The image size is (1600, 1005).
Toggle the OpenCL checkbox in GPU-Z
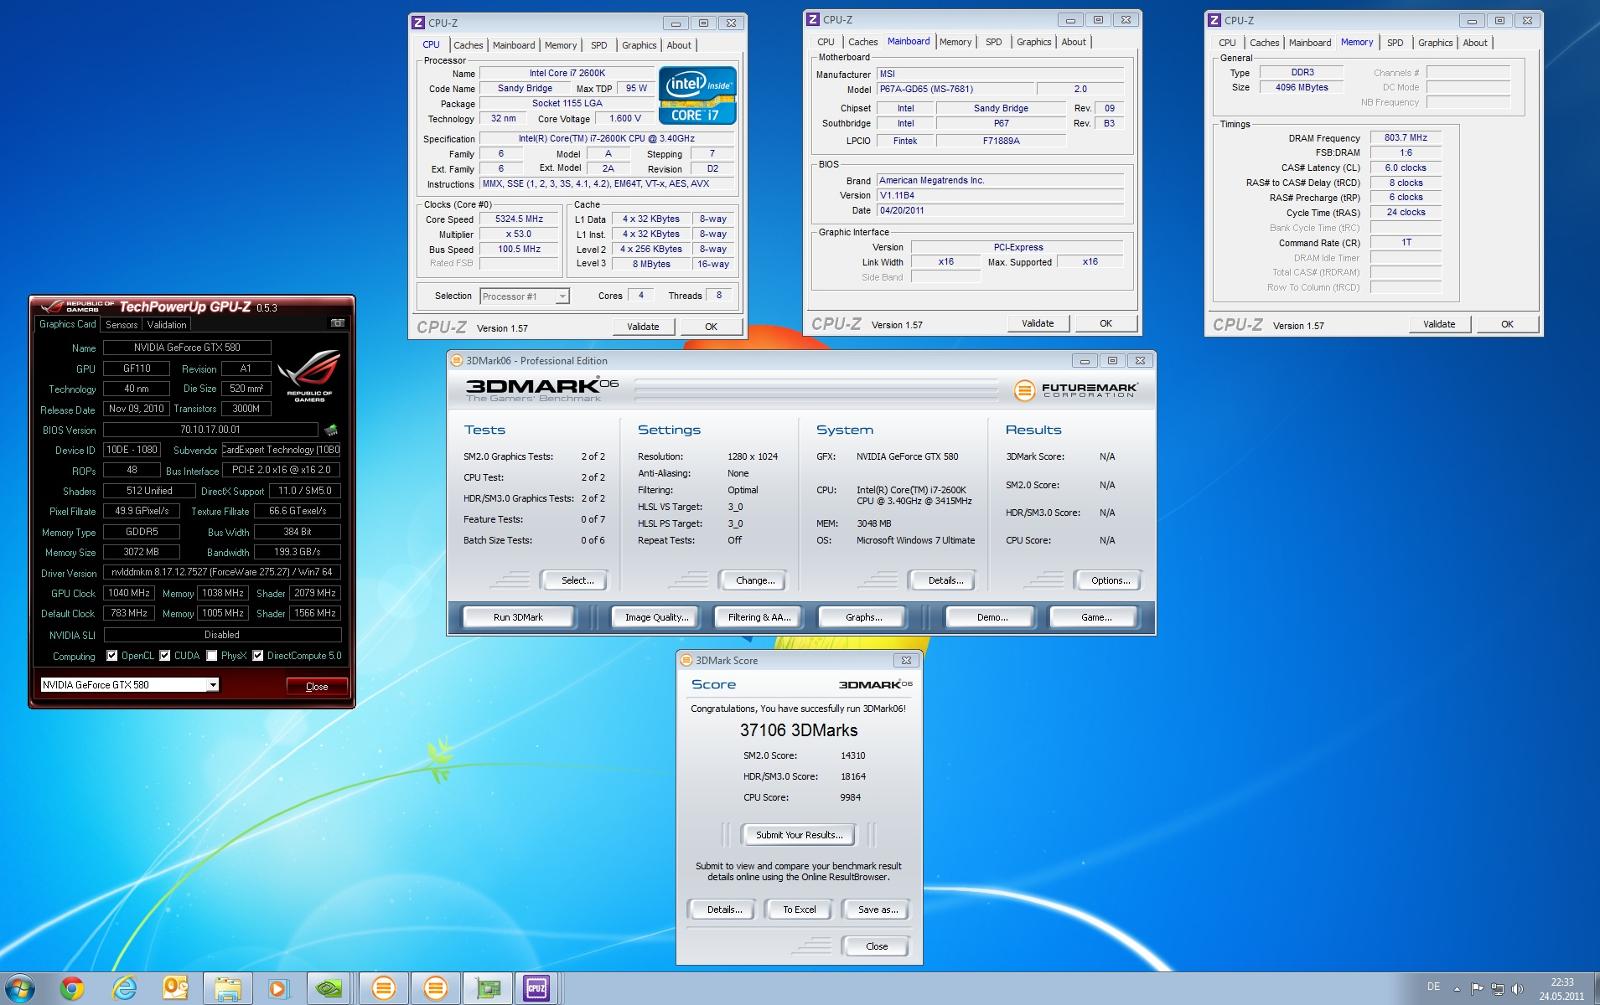pos(112,656)
